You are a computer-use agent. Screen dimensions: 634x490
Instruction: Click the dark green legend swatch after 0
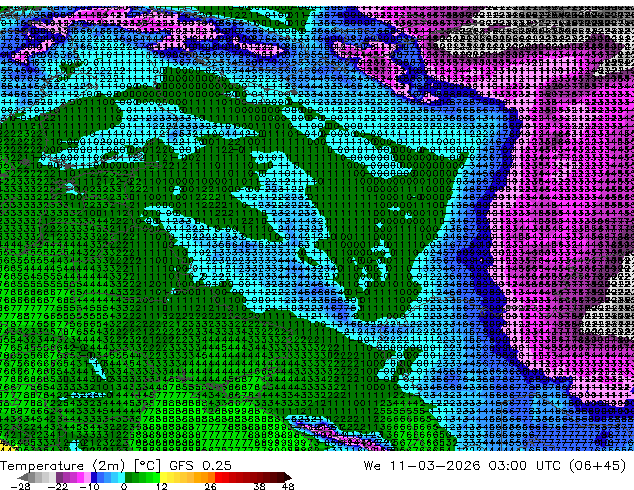(x=129, y=477)
